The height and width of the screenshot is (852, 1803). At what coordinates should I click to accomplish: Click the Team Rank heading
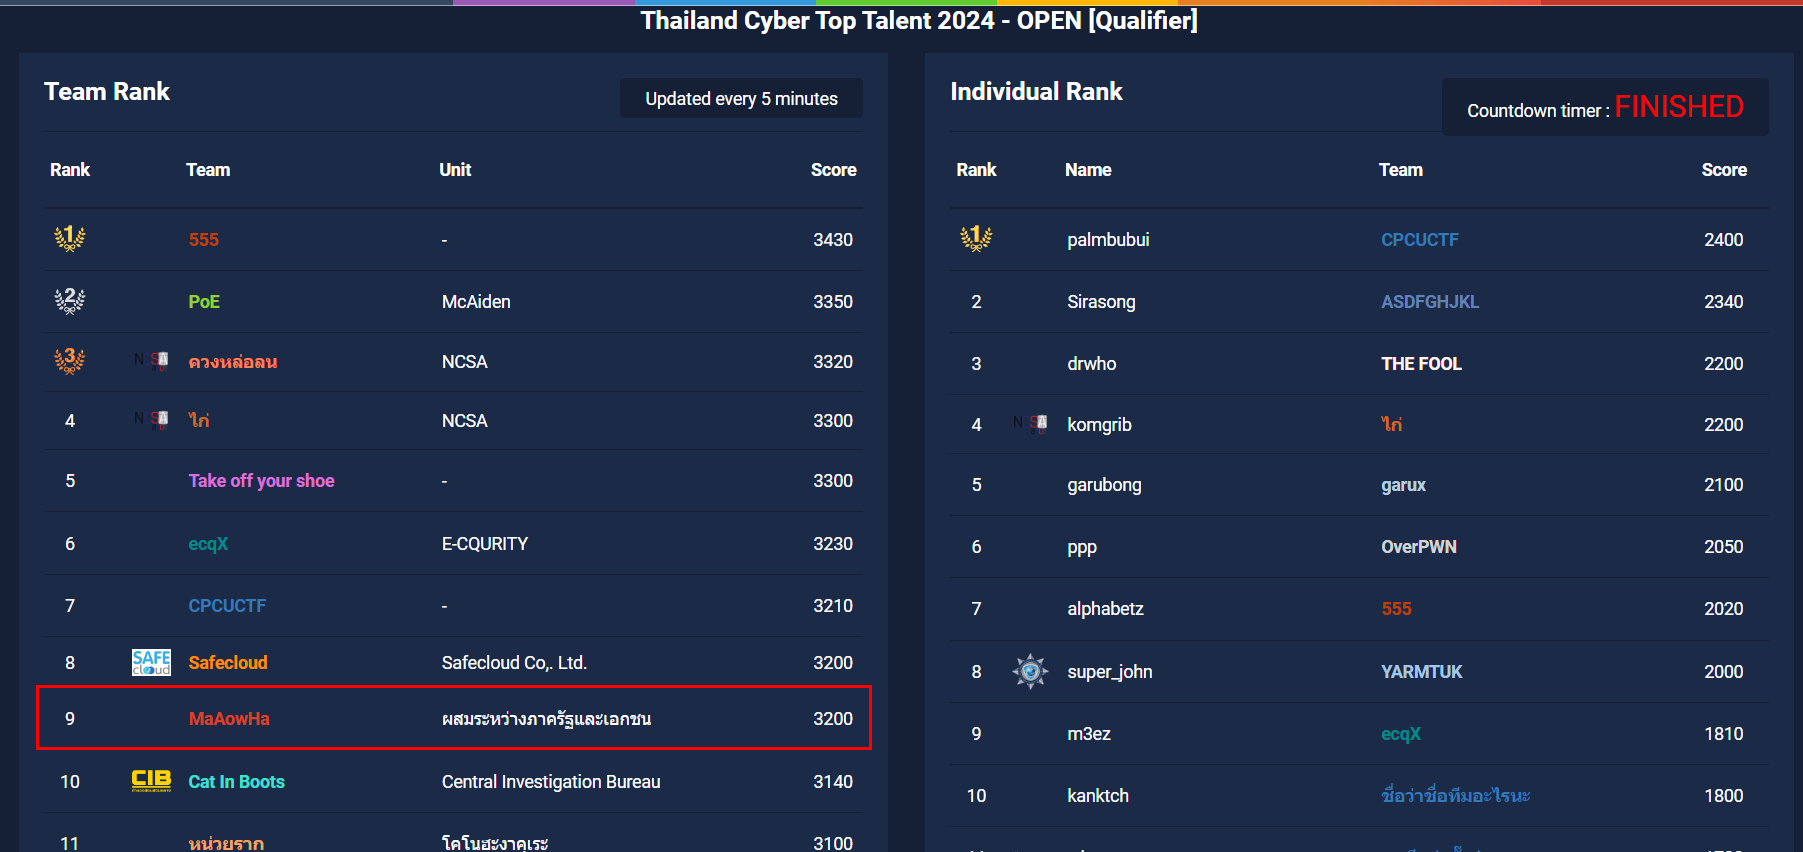coord(107,92)
